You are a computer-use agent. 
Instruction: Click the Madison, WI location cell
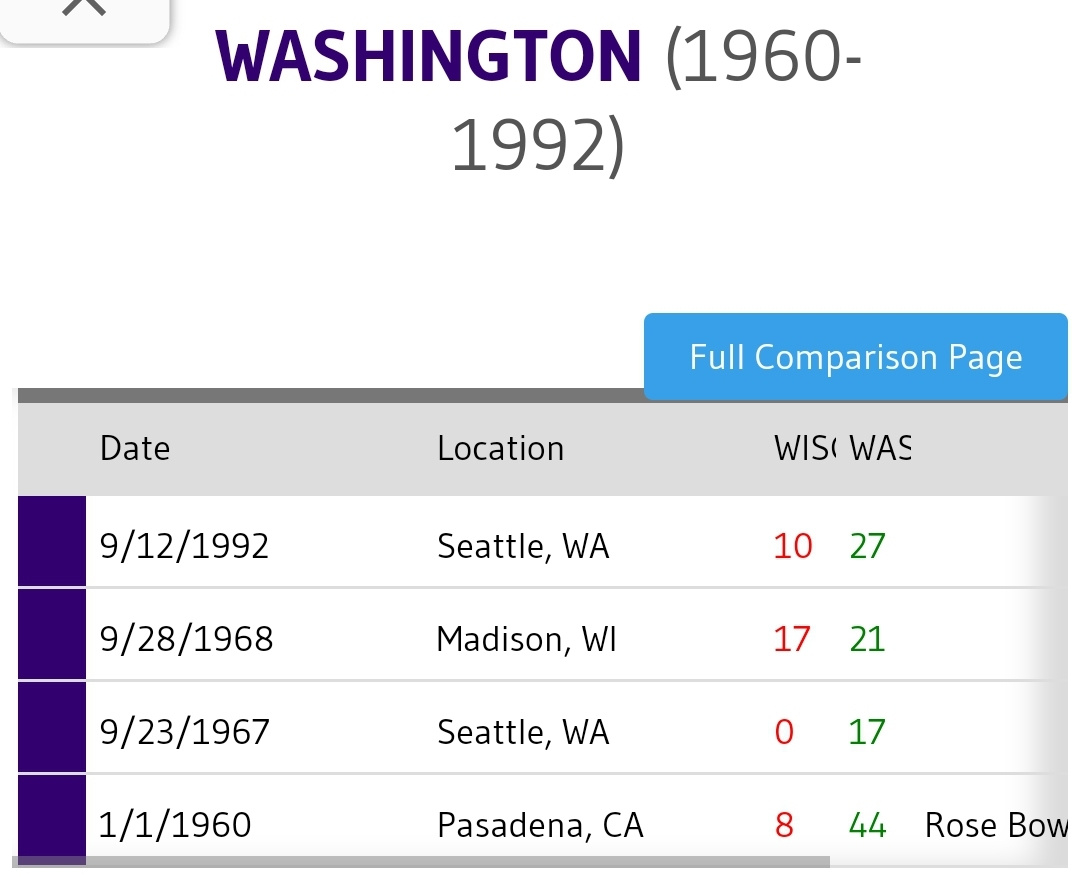tap(526, 639)
